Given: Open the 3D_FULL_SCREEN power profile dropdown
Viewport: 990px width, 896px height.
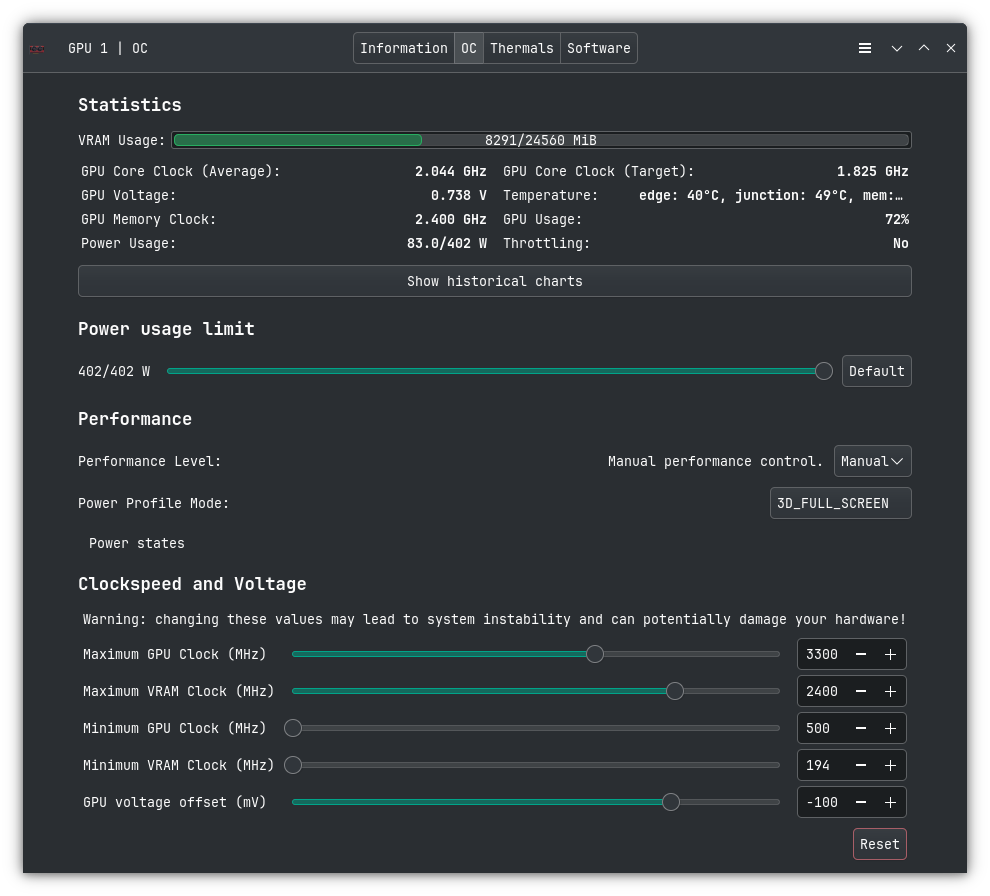Looking at the screenshot, I should (x=840, y=503).
